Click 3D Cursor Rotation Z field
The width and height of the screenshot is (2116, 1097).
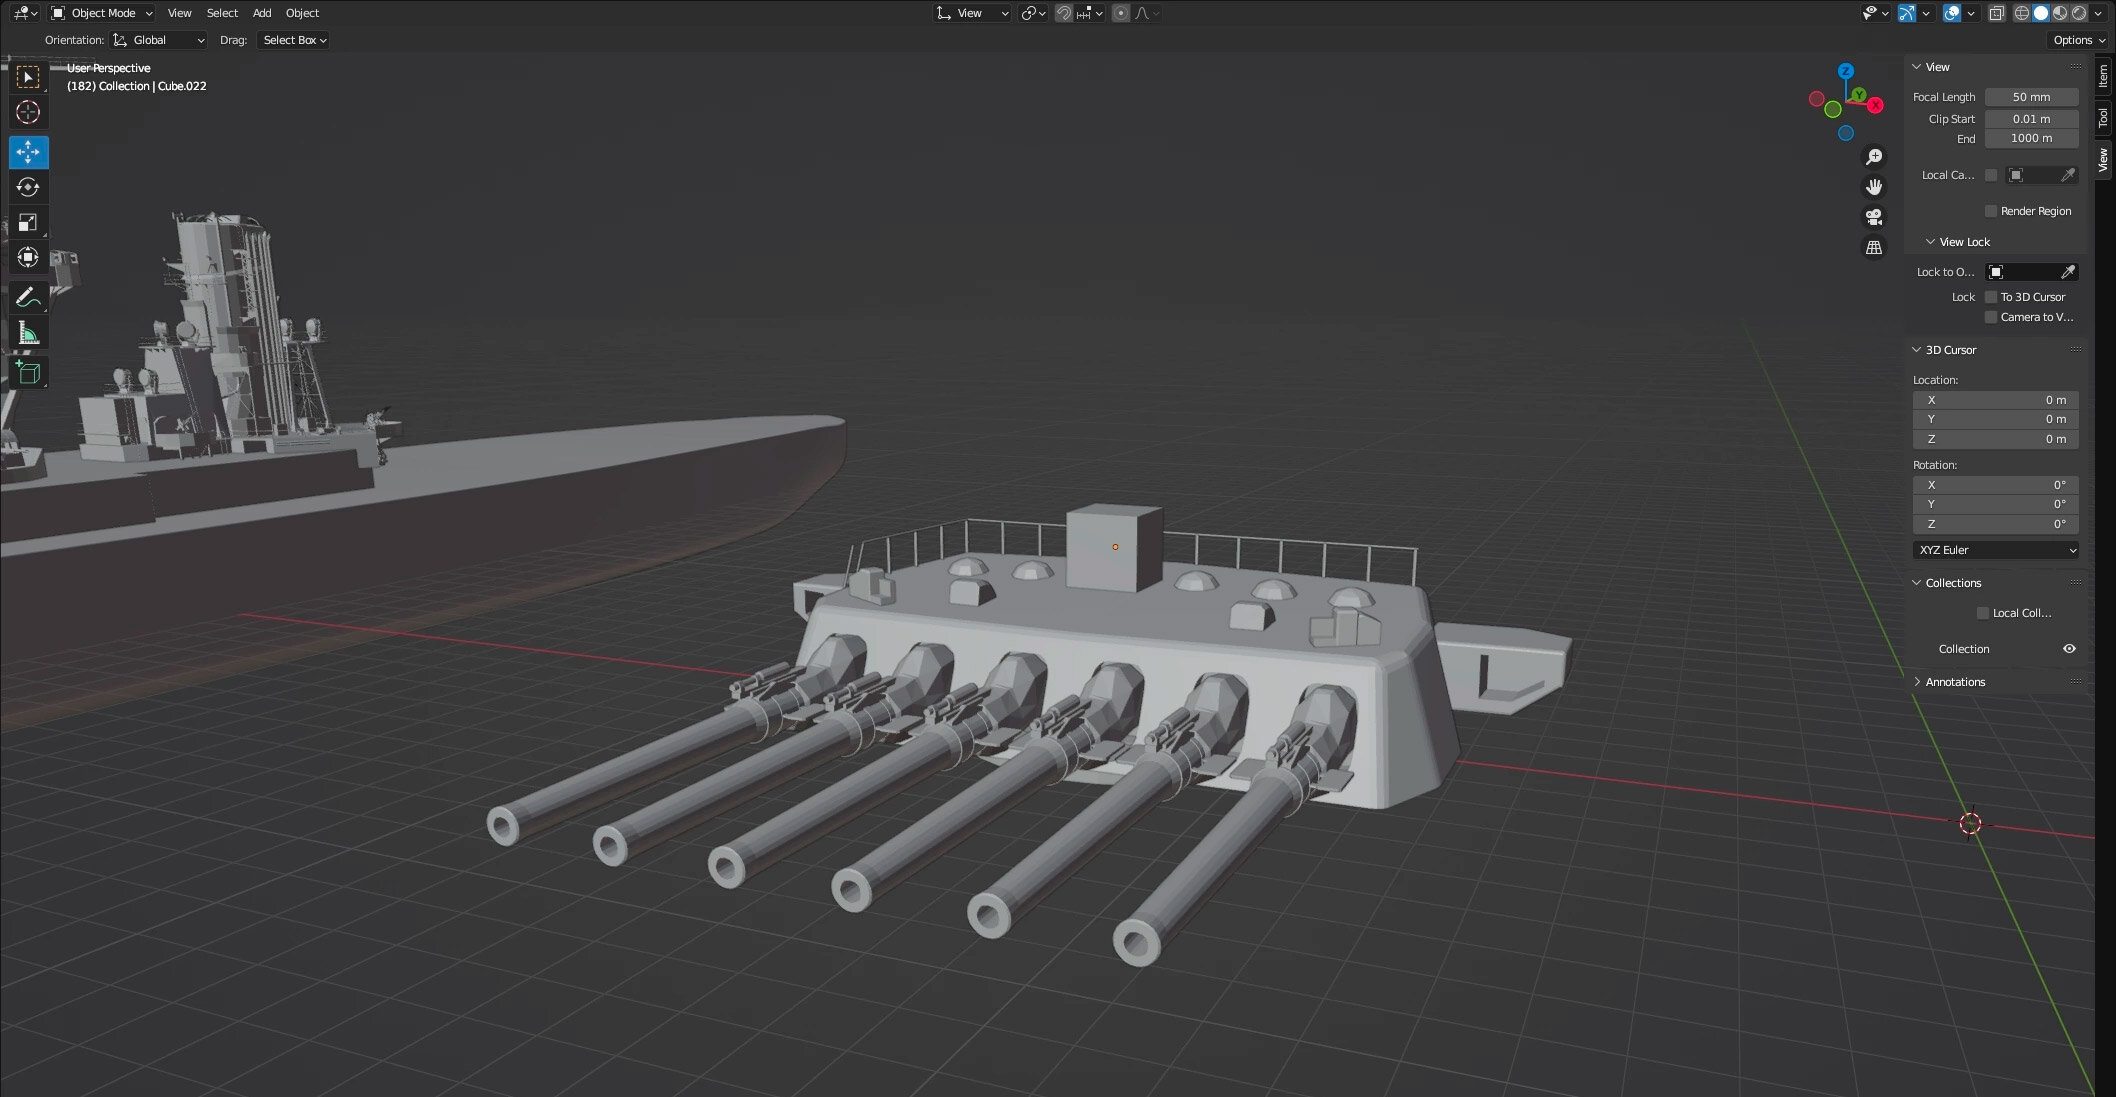(1996, 524)
